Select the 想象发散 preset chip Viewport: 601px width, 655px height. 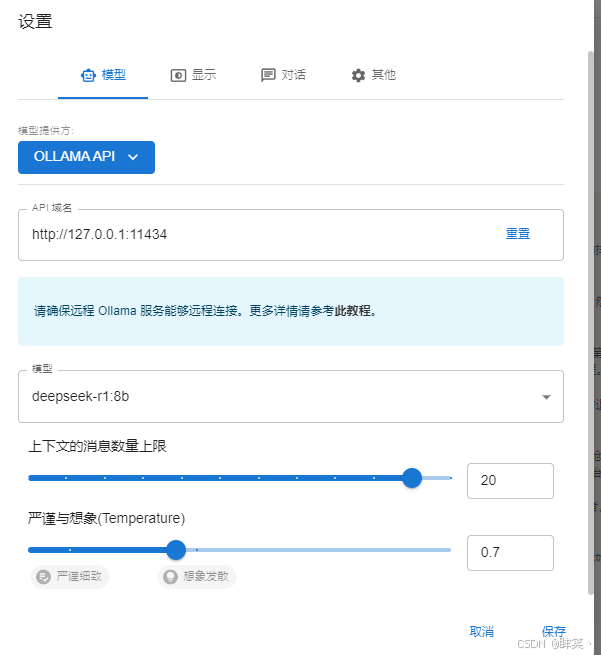point(197,577)
